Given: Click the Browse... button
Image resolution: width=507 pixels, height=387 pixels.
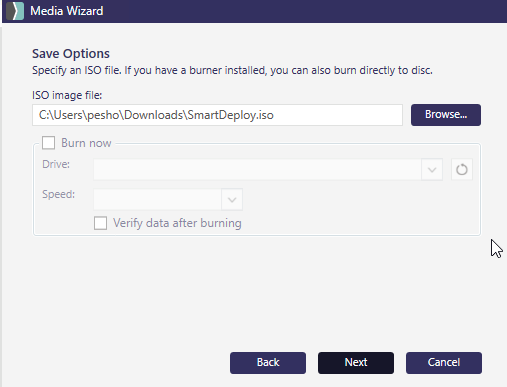Looking at the screenshot, I should [x=446, y=115].
